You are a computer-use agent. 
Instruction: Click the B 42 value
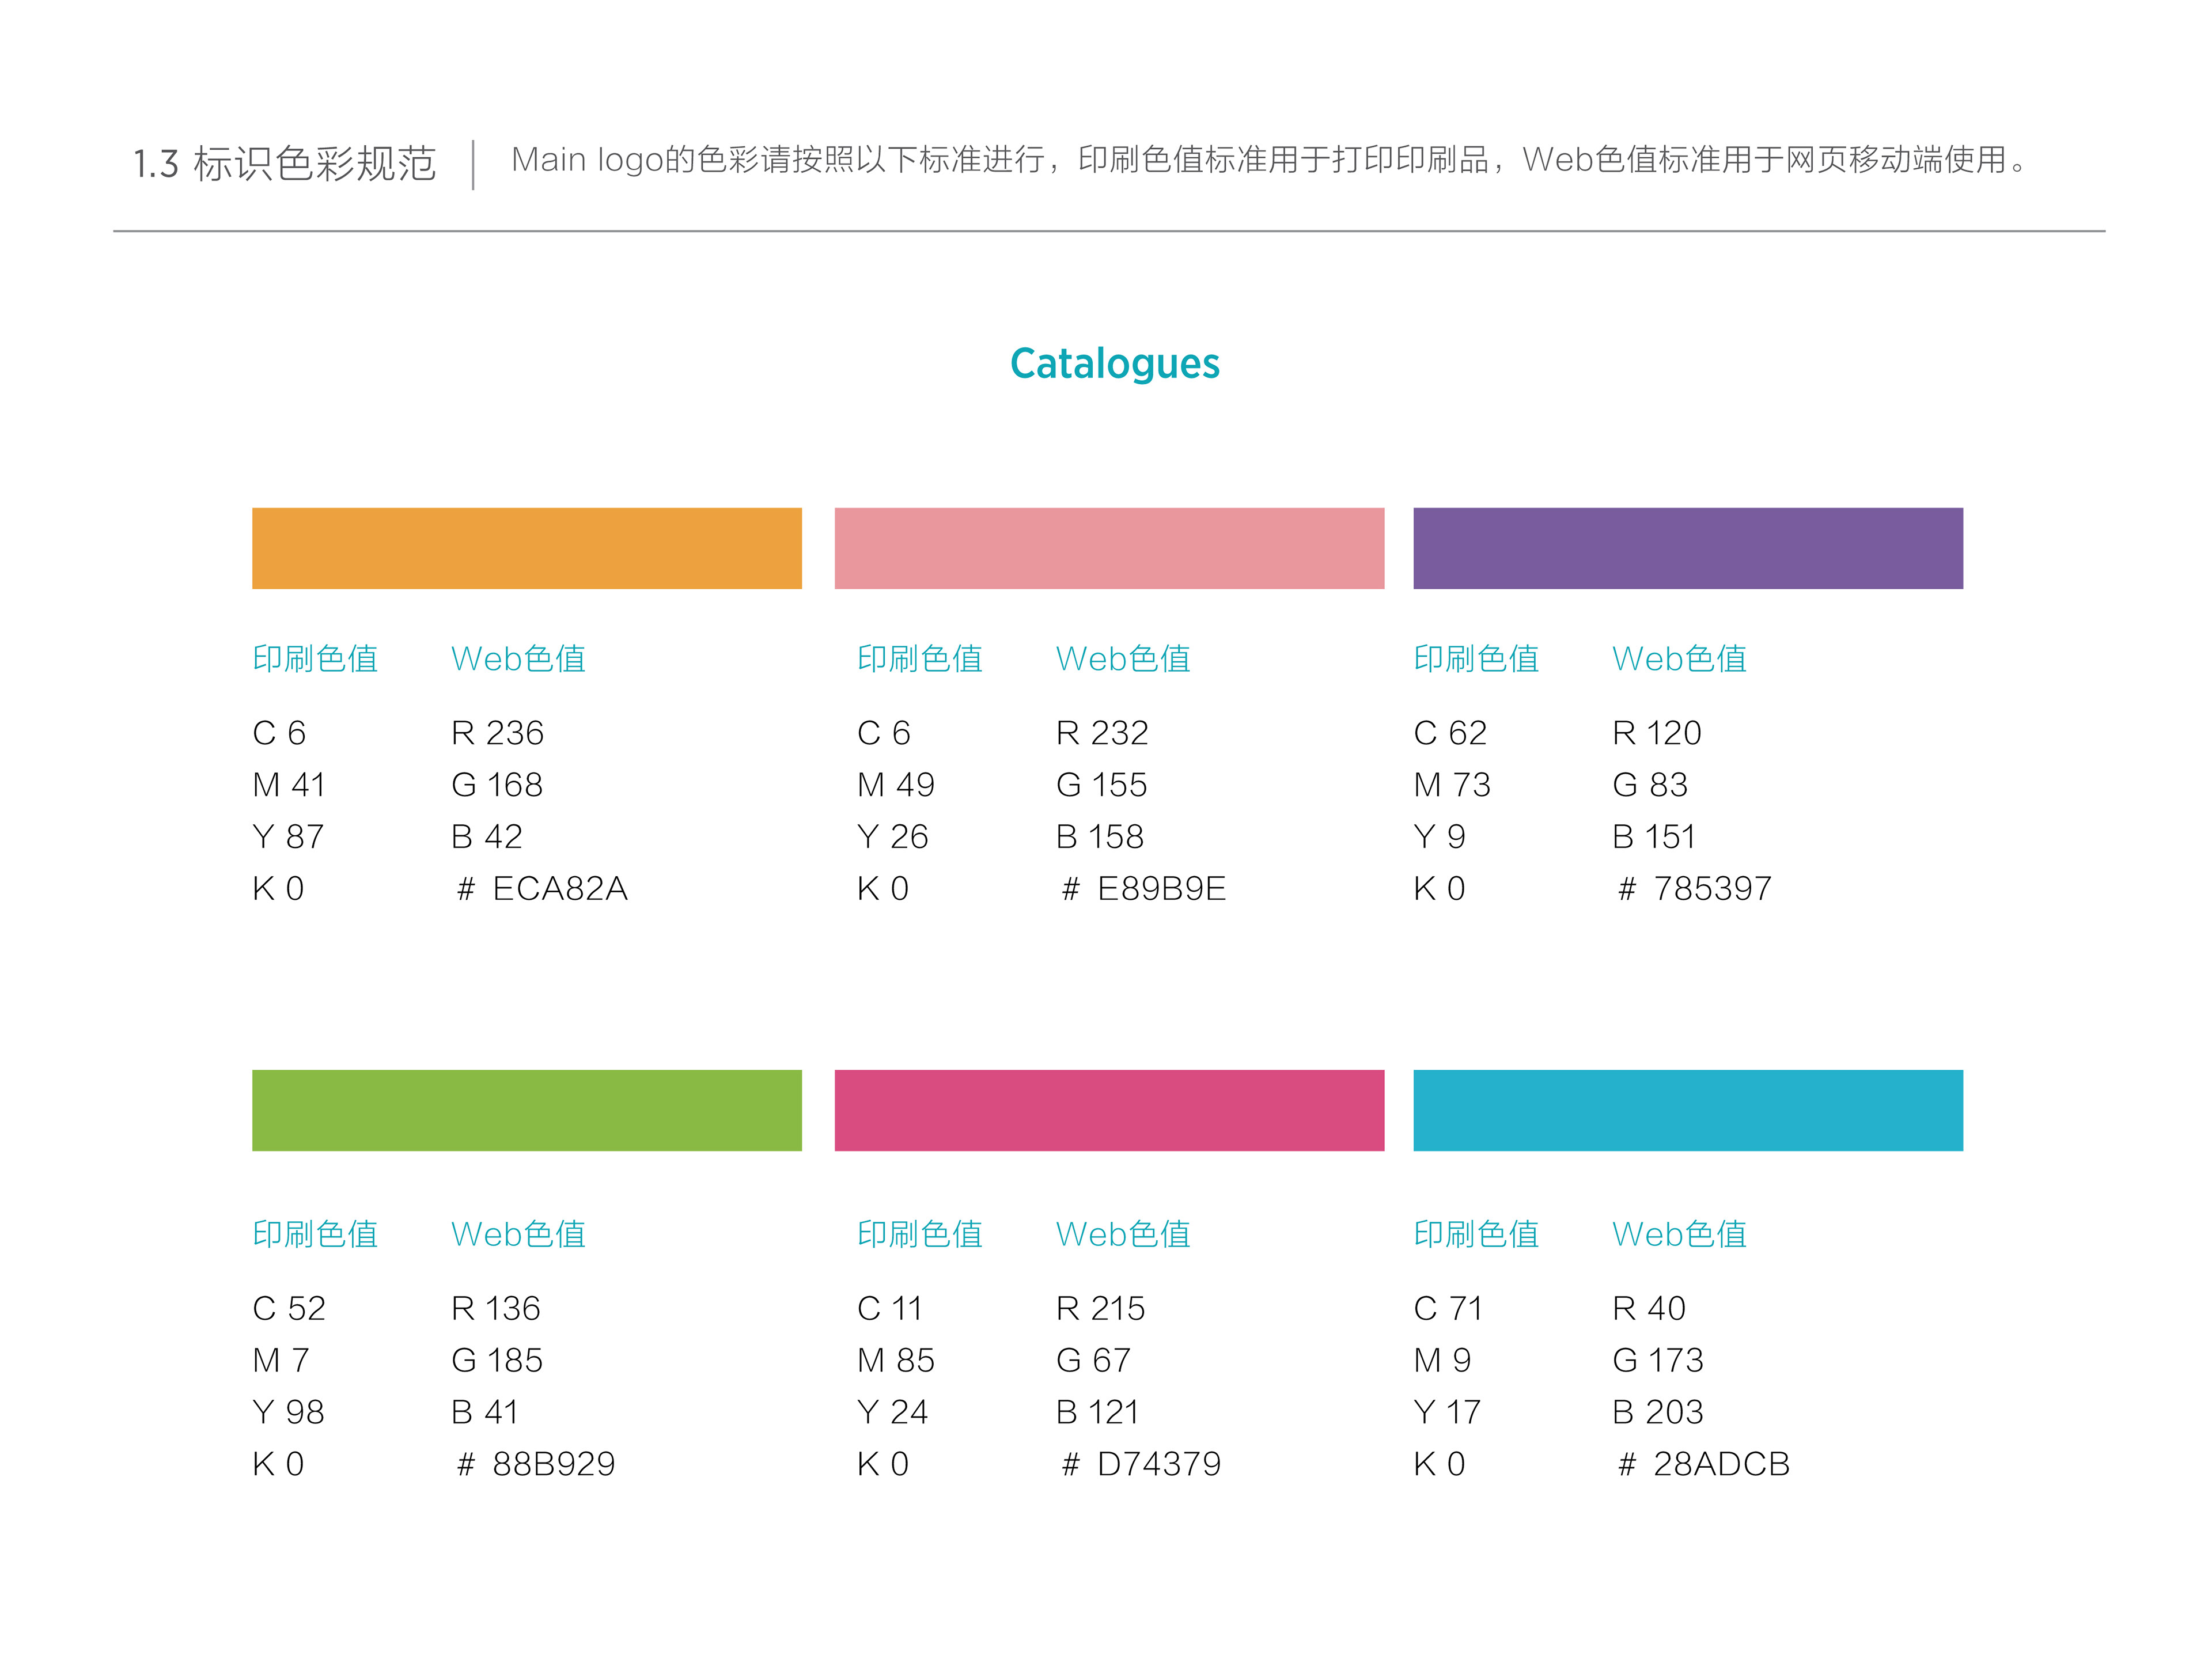coord(487,837)
